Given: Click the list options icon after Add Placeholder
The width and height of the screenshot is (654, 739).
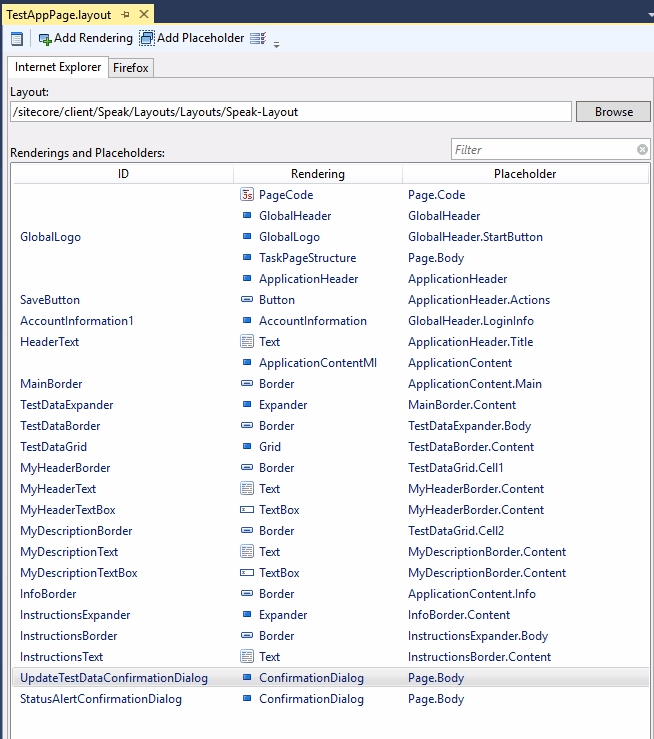Looking at the screenshot, I should (258, 38).
